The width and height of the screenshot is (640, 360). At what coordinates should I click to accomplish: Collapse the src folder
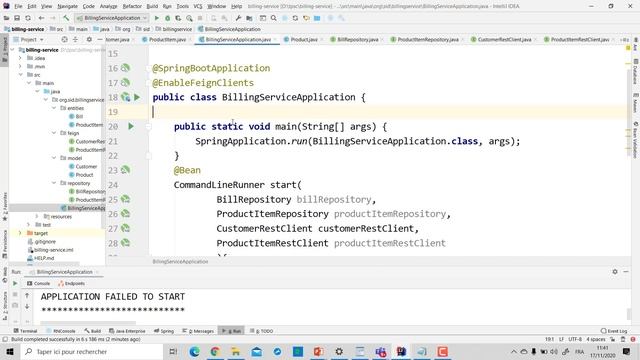[20, 75]
